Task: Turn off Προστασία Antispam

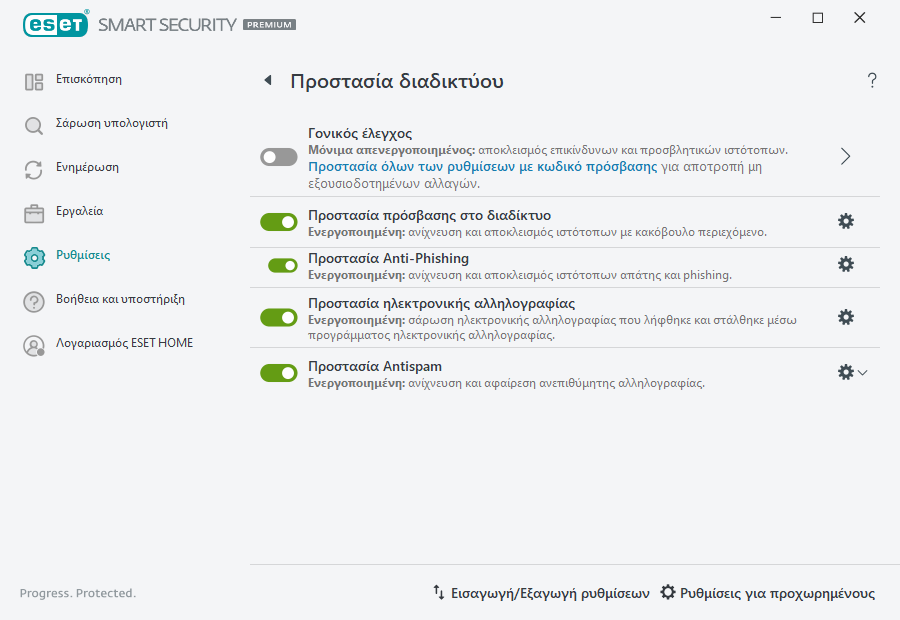Action: pos(278,371)
